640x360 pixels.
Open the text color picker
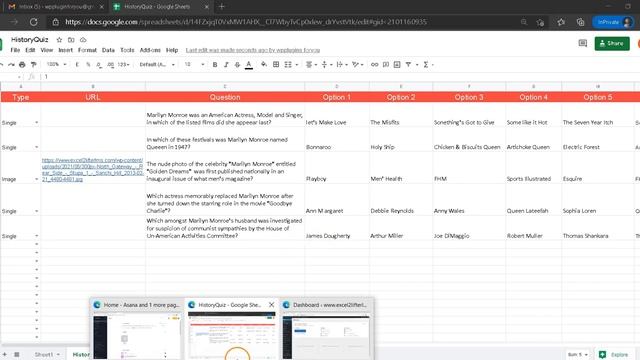[249, 64]
